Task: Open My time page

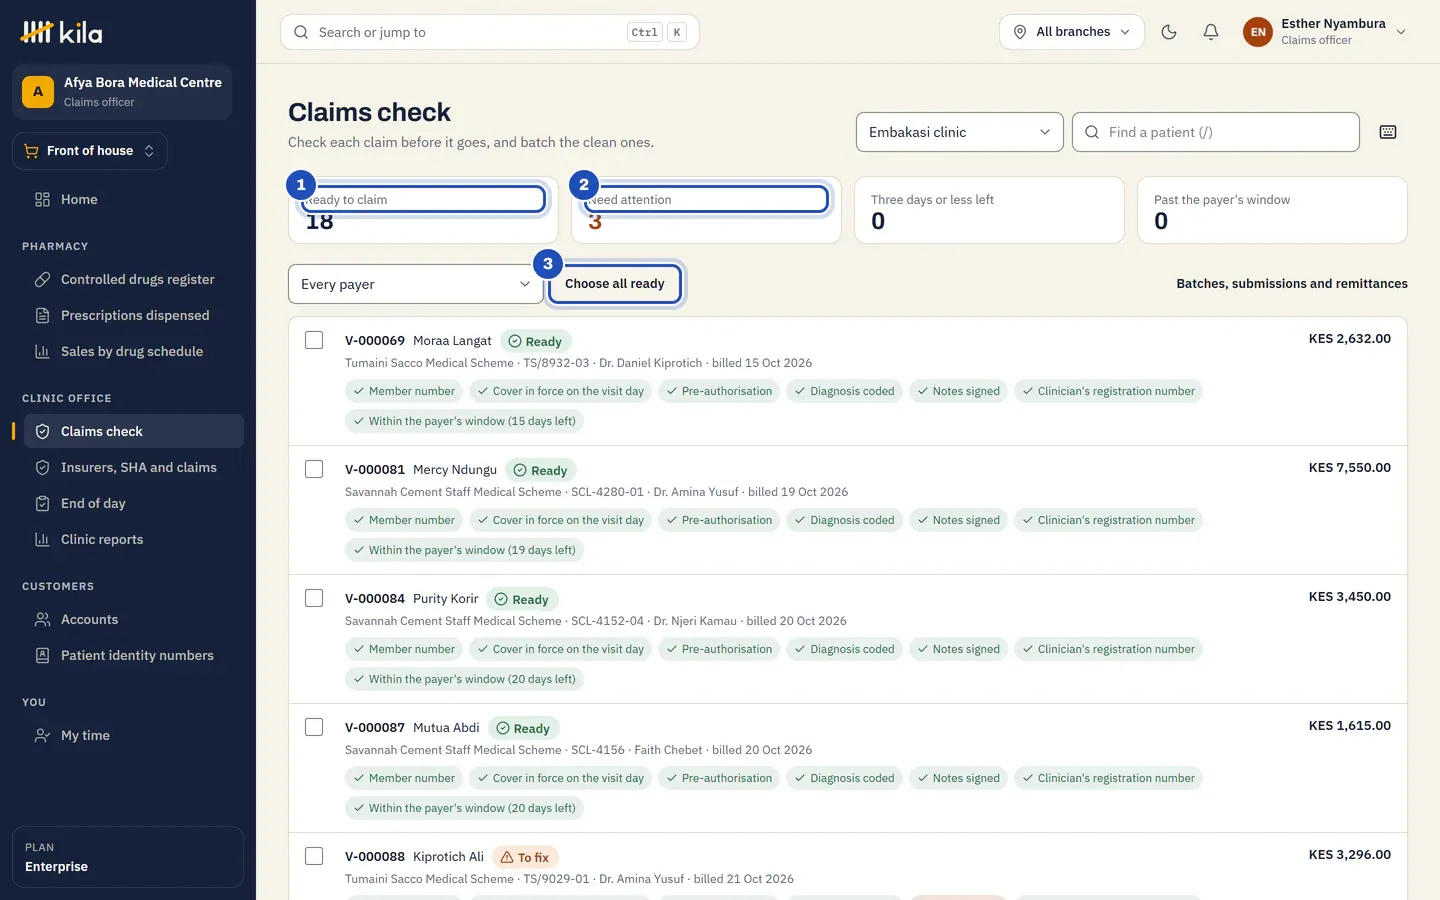Action: 134,735
